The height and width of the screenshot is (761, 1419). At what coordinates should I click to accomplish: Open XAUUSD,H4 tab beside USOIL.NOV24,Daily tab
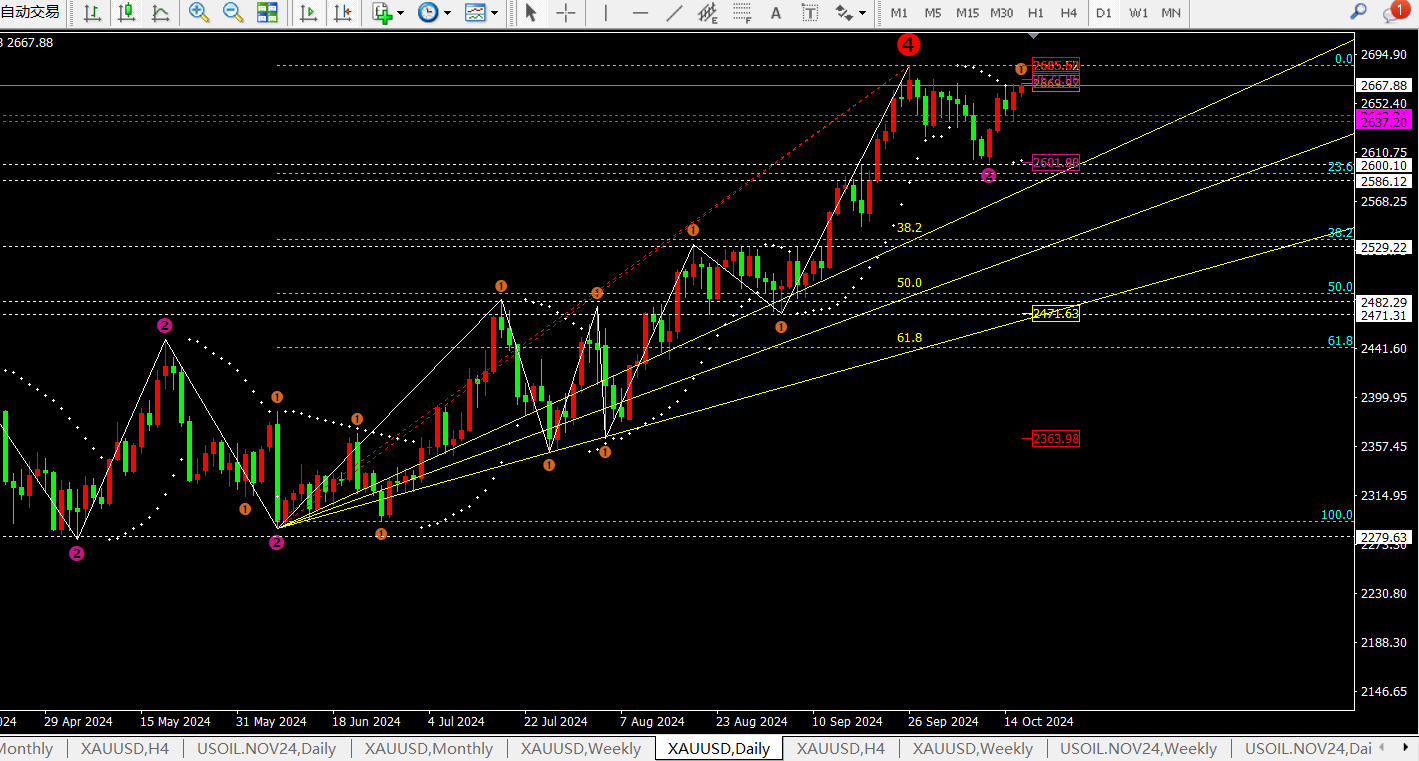(125, 748)
